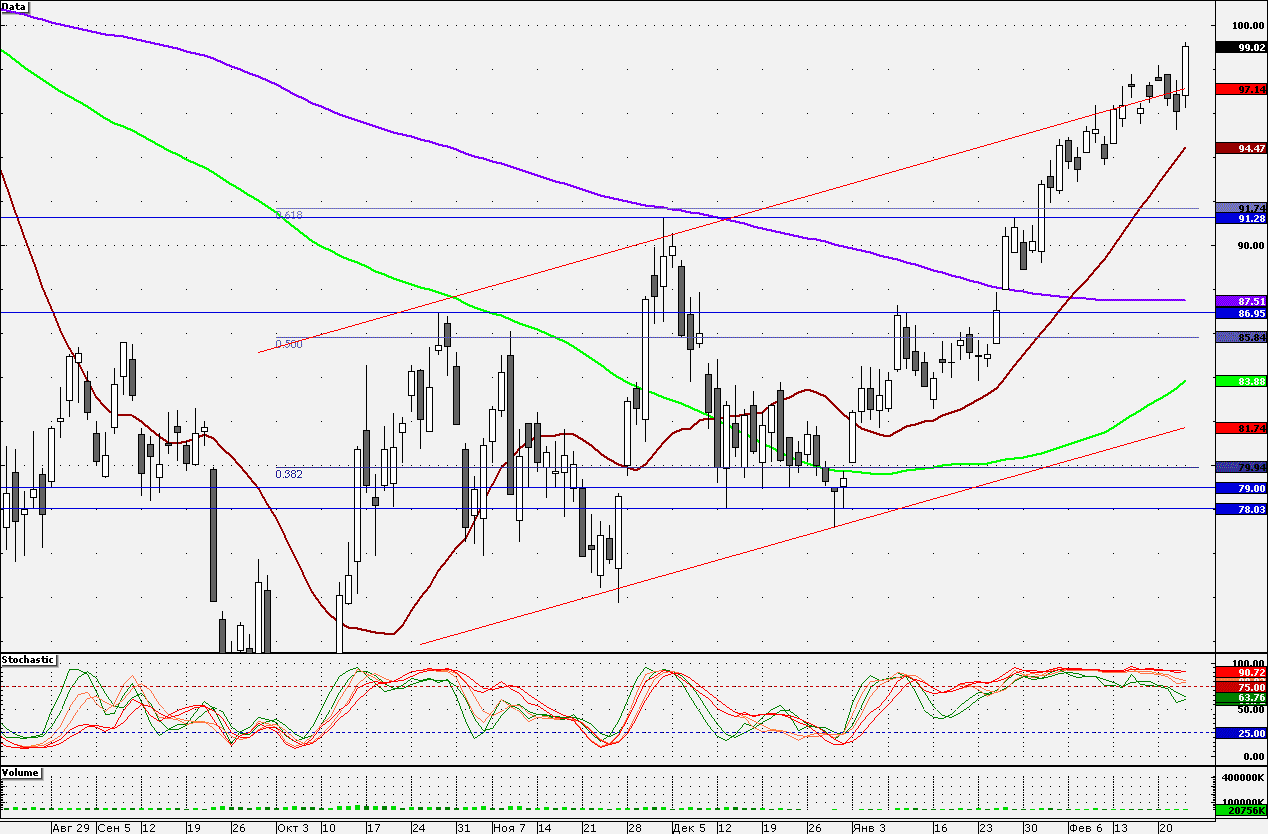The height and width of the screenshot is (834, 1268).
Task: Select the 20 date label on the time axis
Action: coord(1166,828)
